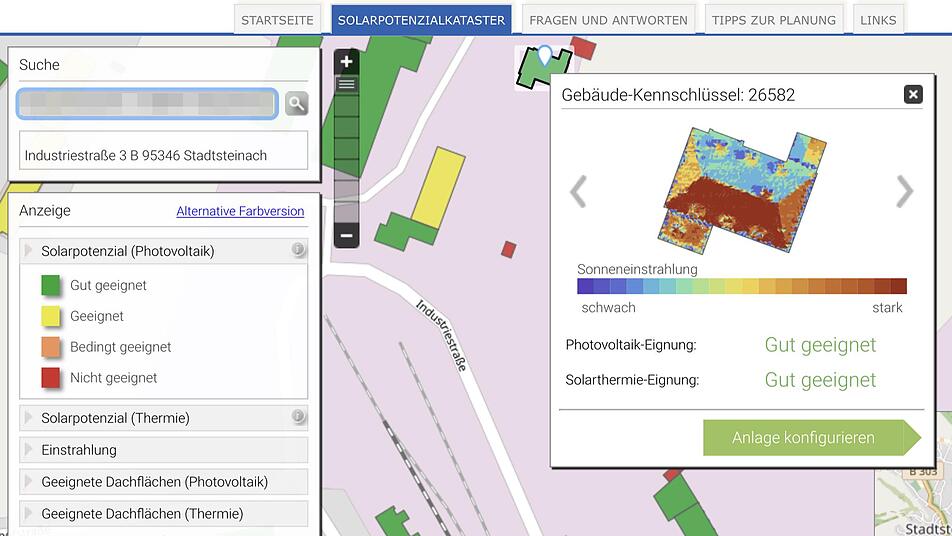Close the Gebäude-Kennschlüssel popup
The image size is (952, 536).
coord(913,94)
